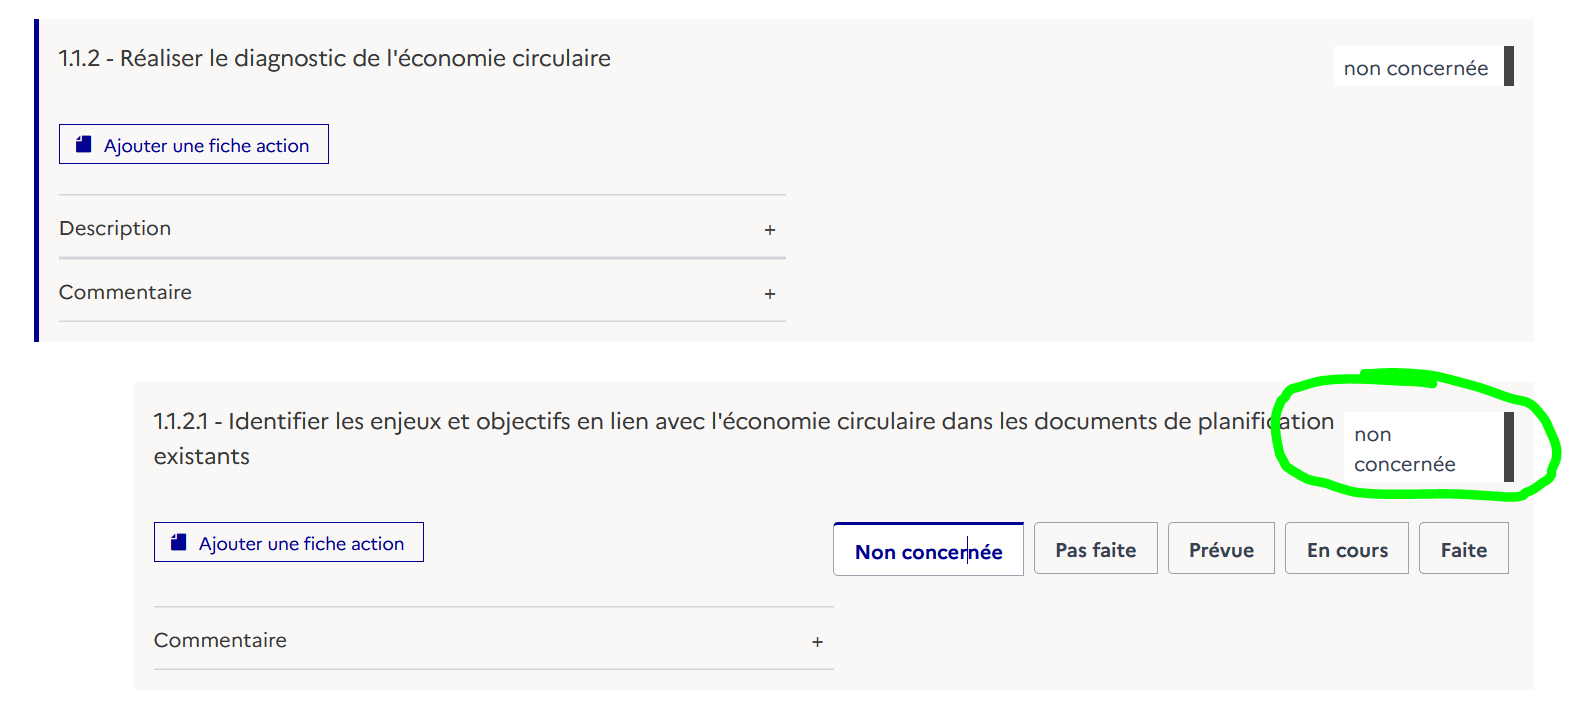Screen dimensions: 1582x720
Task: Click the plus icon beside 1.1.2.1's Commentaire
Action: 817,641
